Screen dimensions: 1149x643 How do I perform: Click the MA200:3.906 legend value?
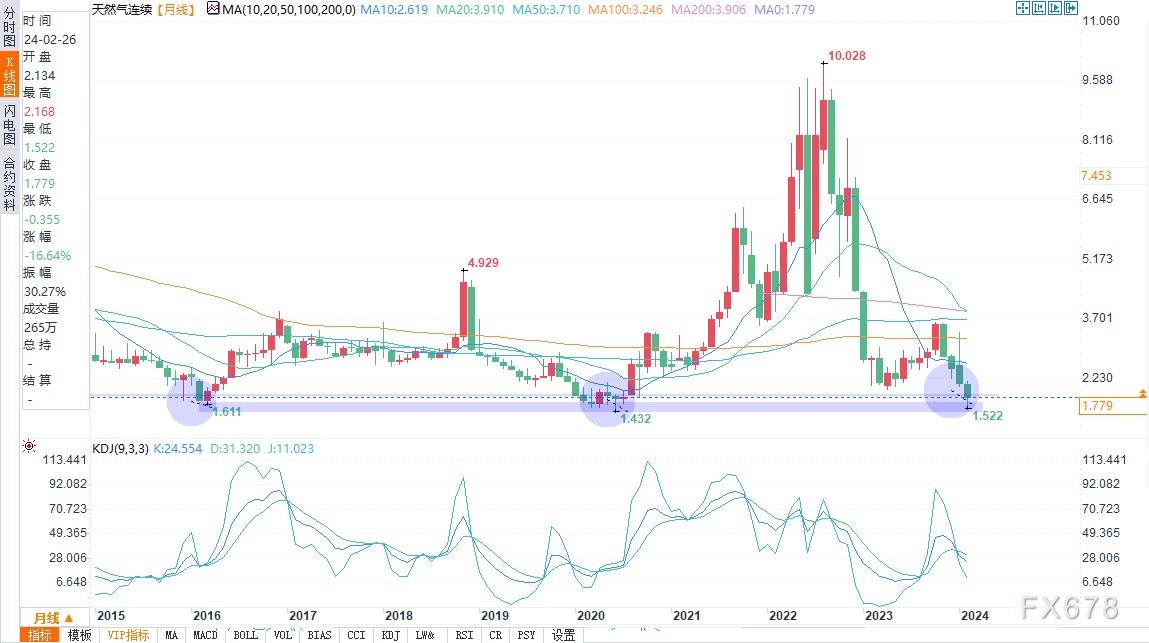coord(709,10)
